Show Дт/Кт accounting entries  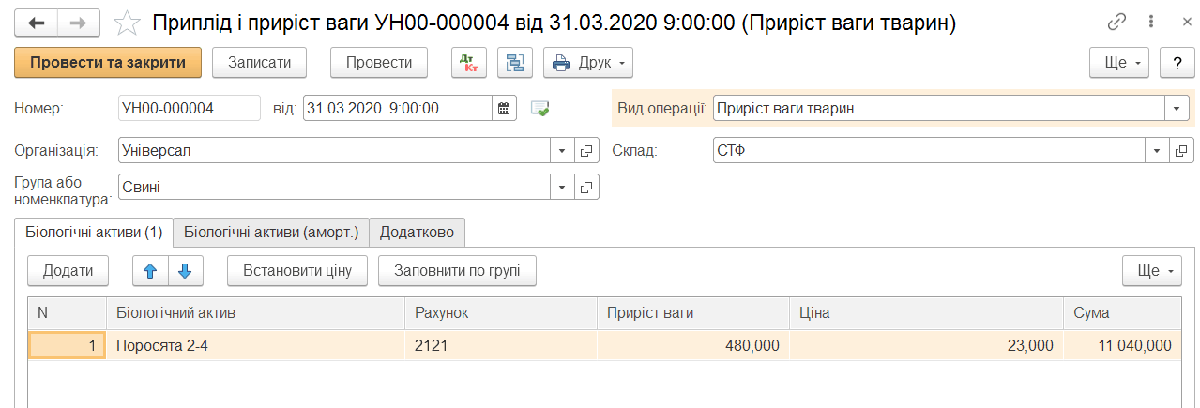click(469, 62)
